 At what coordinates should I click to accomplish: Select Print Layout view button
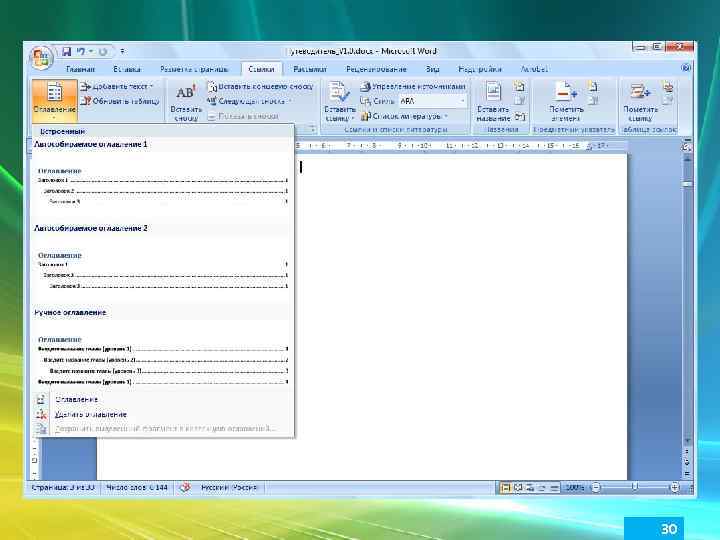(x=506, y=488)
